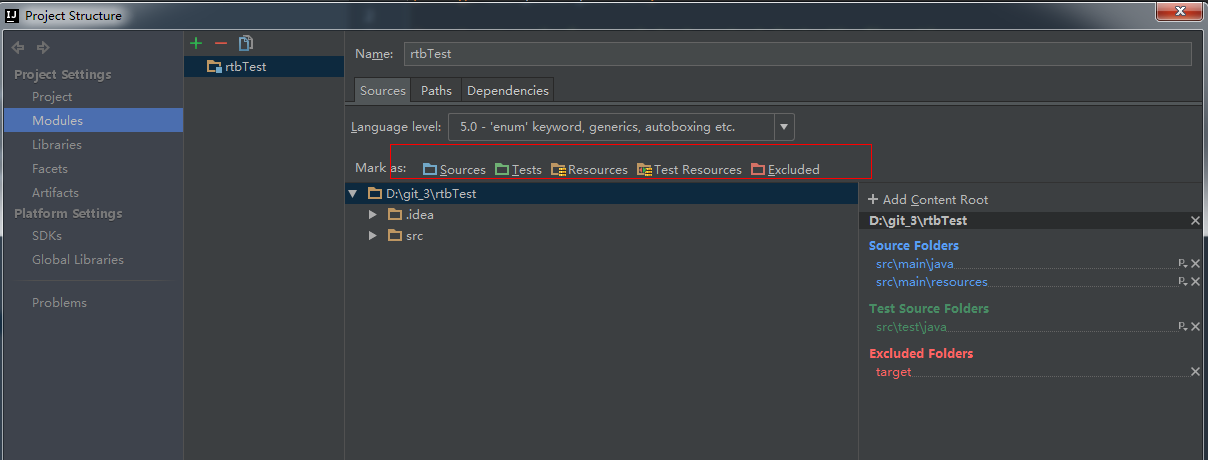The image size is (1208, 460).
Task: Expand the src folder node
Action: pyautogui.click(x=373, y=236)
